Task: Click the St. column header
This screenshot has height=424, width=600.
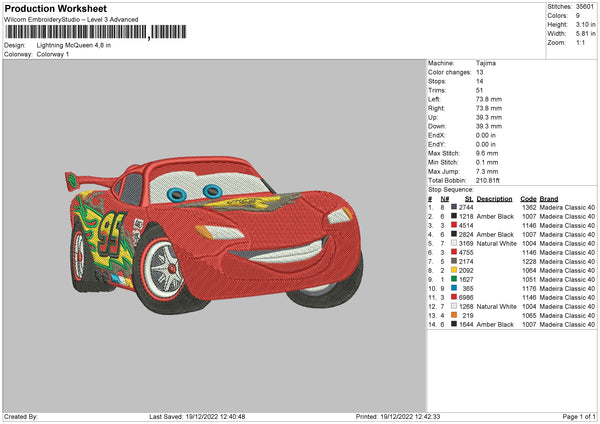Action: [x=469, y=198]
